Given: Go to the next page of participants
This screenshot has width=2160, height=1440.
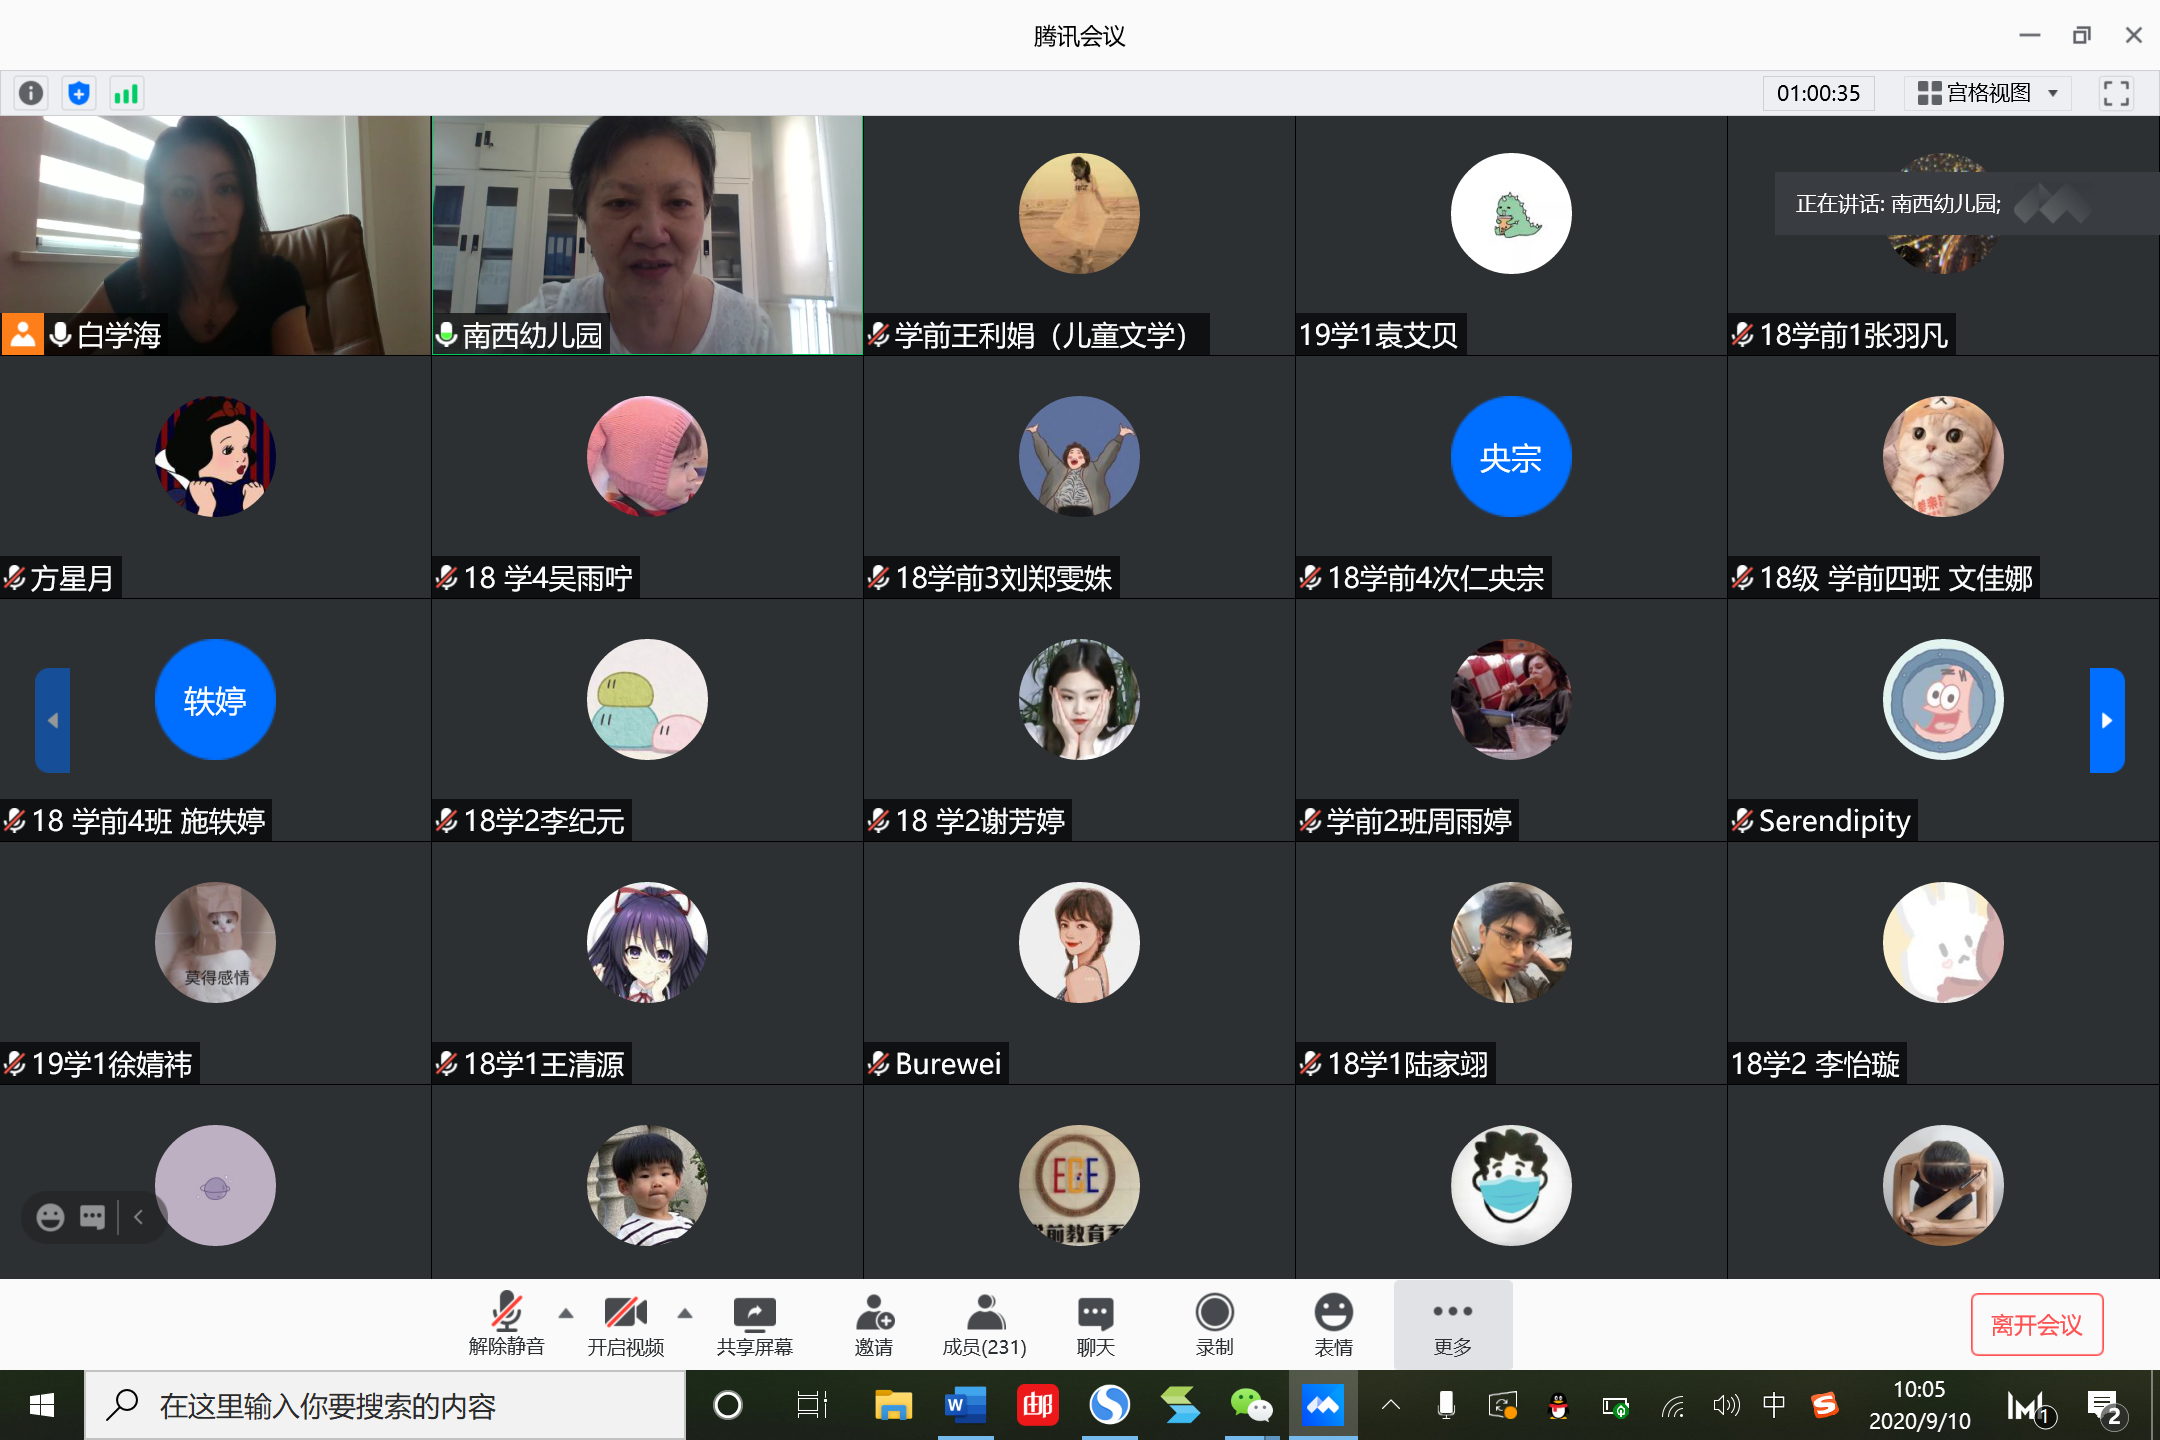Looking at the screenshot, I should 2106,720.
